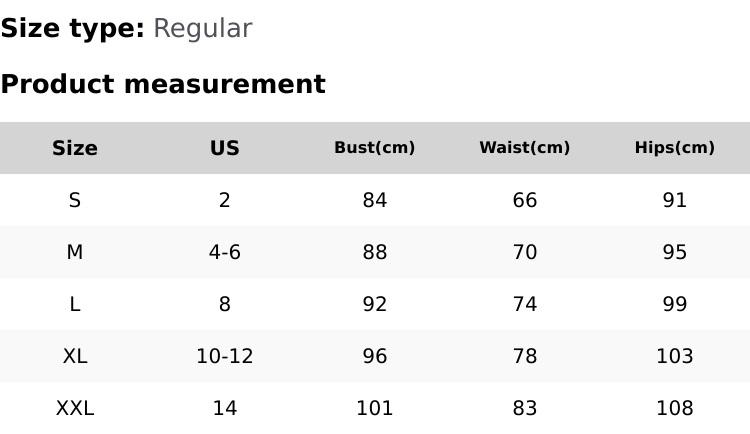
Task: Click the Size type label
Action: 72,28
